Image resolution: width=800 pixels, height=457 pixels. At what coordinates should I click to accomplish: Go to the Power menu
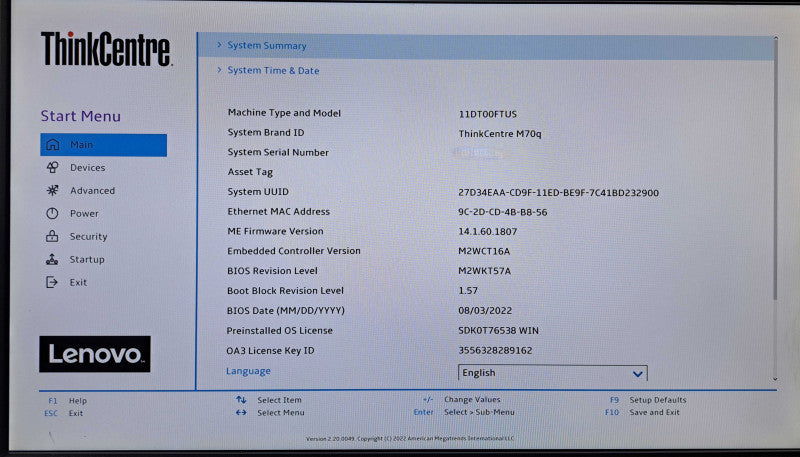click(84, 214)
